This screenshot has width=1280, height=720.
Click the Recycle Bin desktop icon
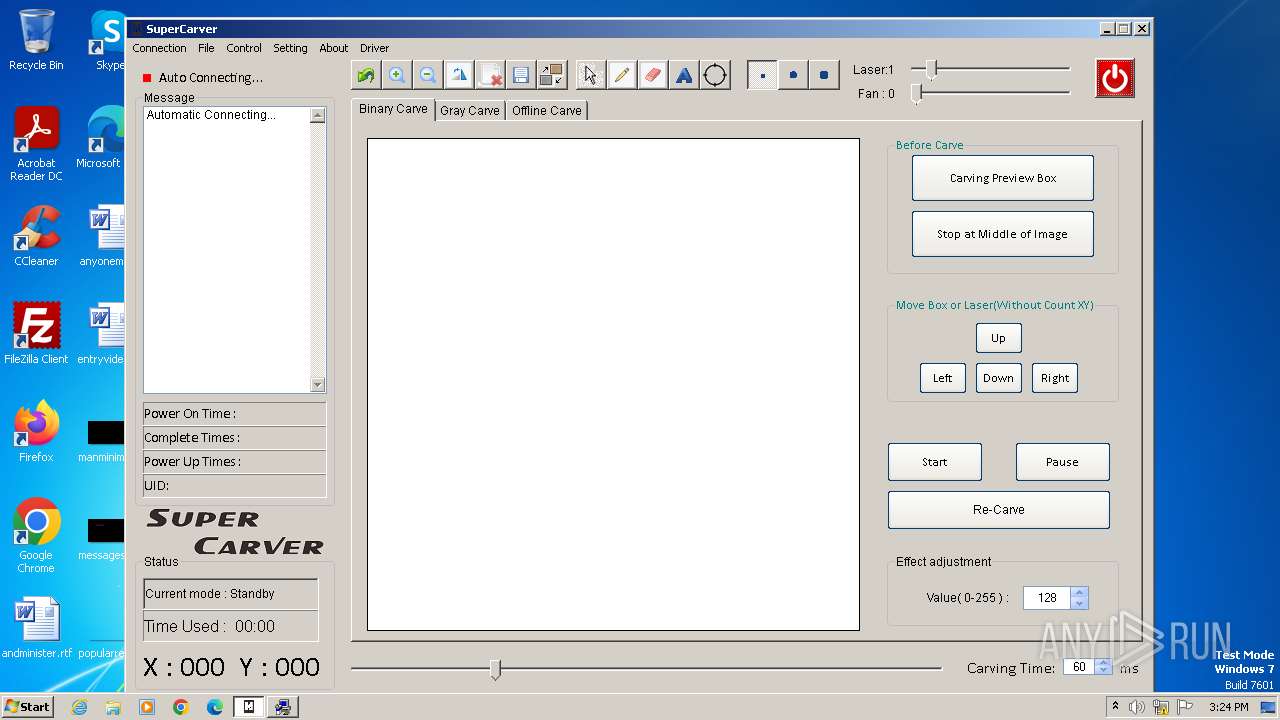pyautogui.click(x=36, y=40)
